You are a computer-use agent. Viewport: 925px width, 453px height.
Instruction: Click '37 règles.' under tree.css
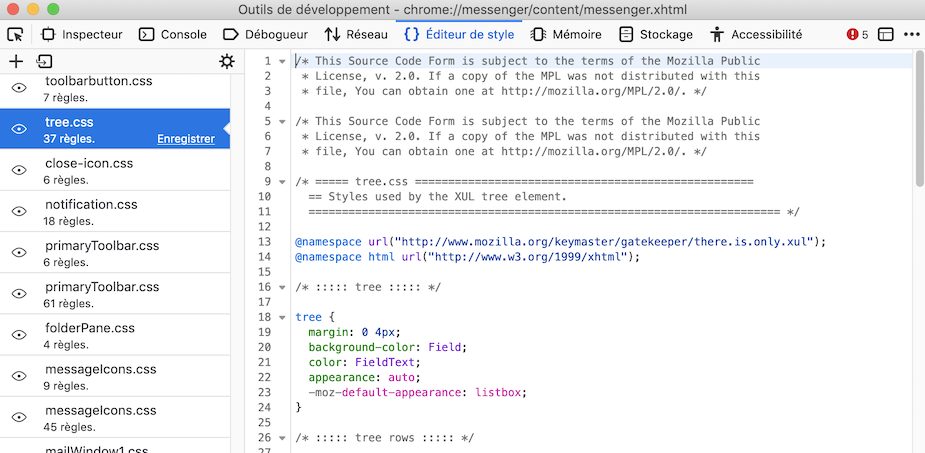click(70, 139)
